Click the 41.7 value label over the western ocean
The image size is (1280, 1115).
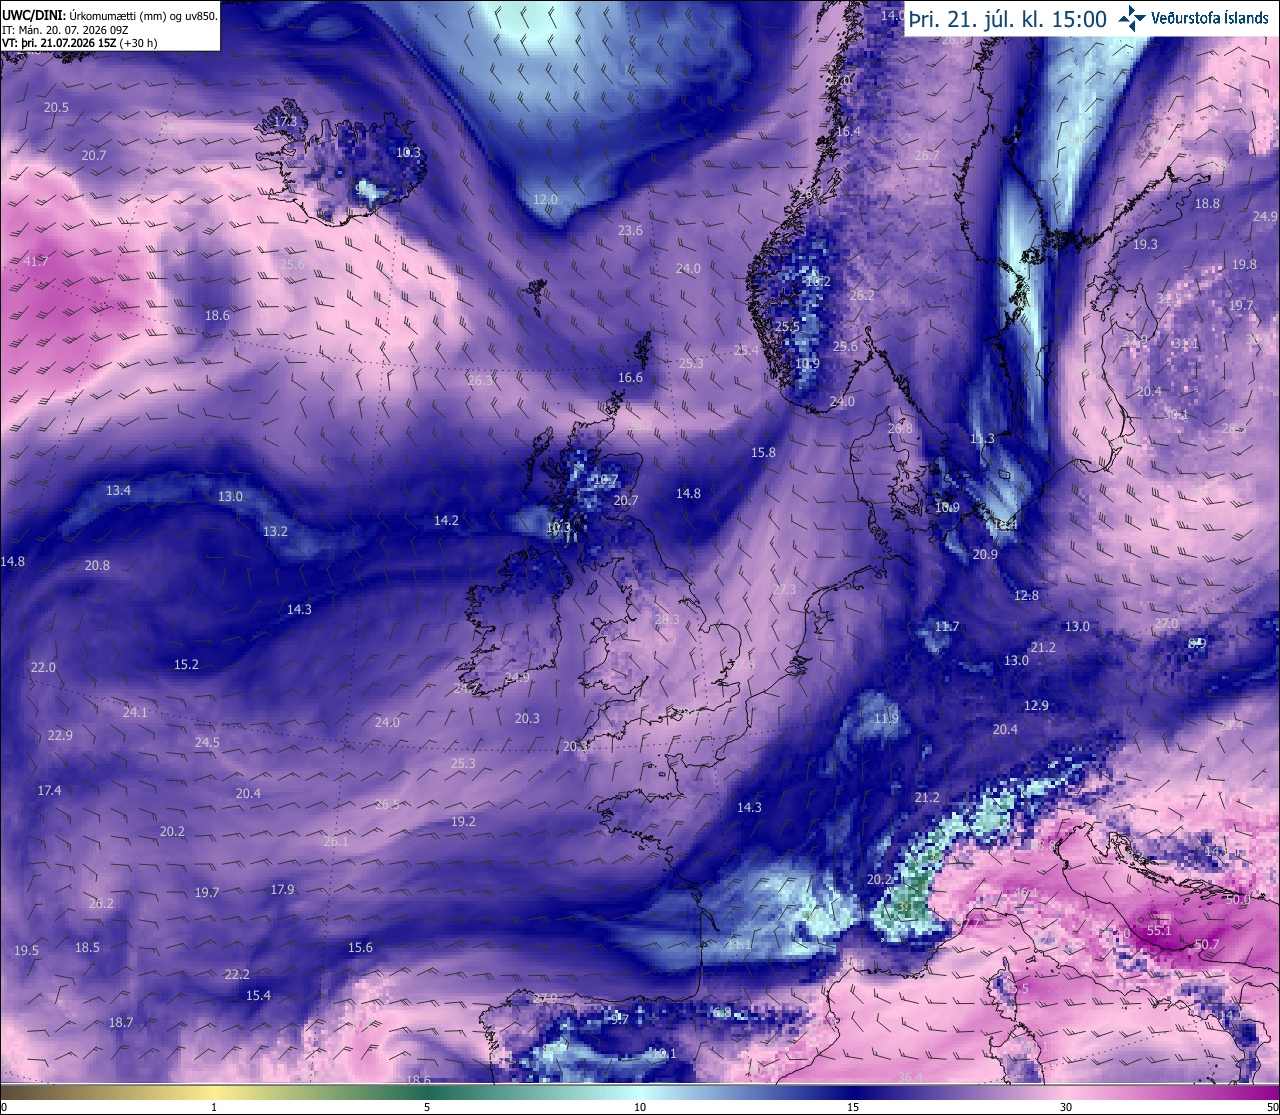(35, 261)
